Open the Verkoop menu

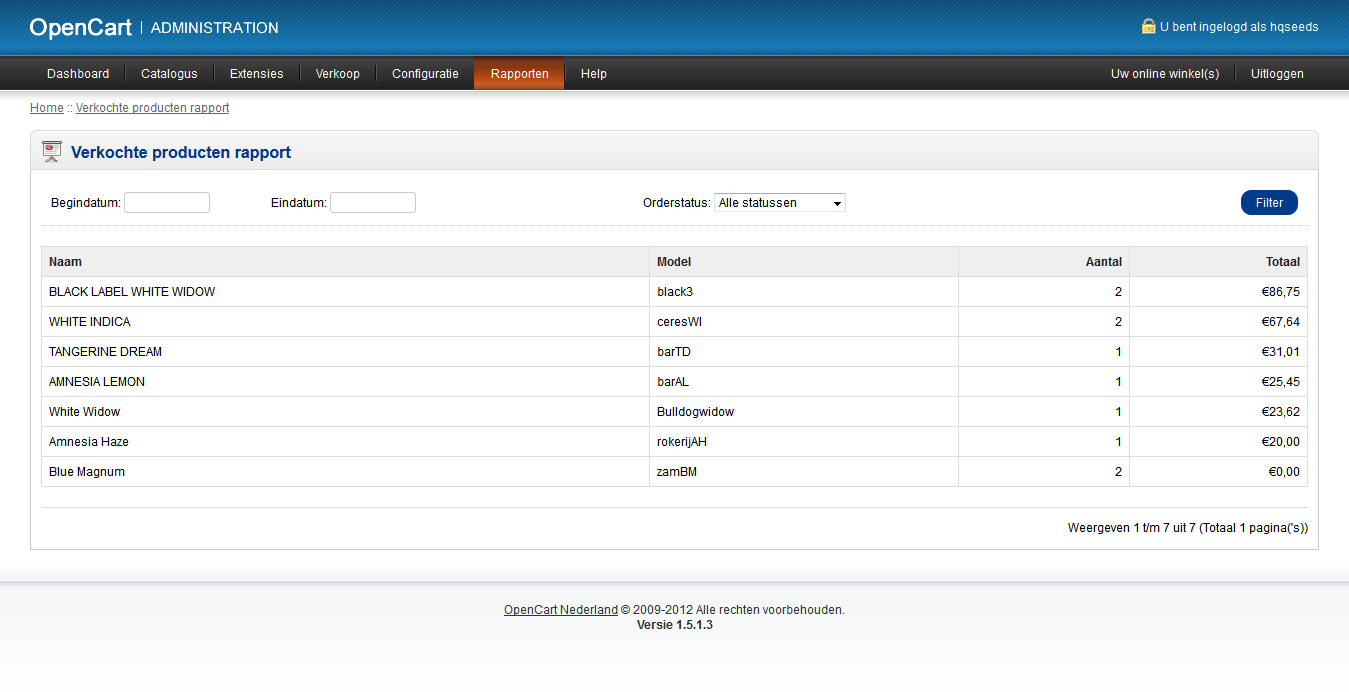tap(337, 74)
